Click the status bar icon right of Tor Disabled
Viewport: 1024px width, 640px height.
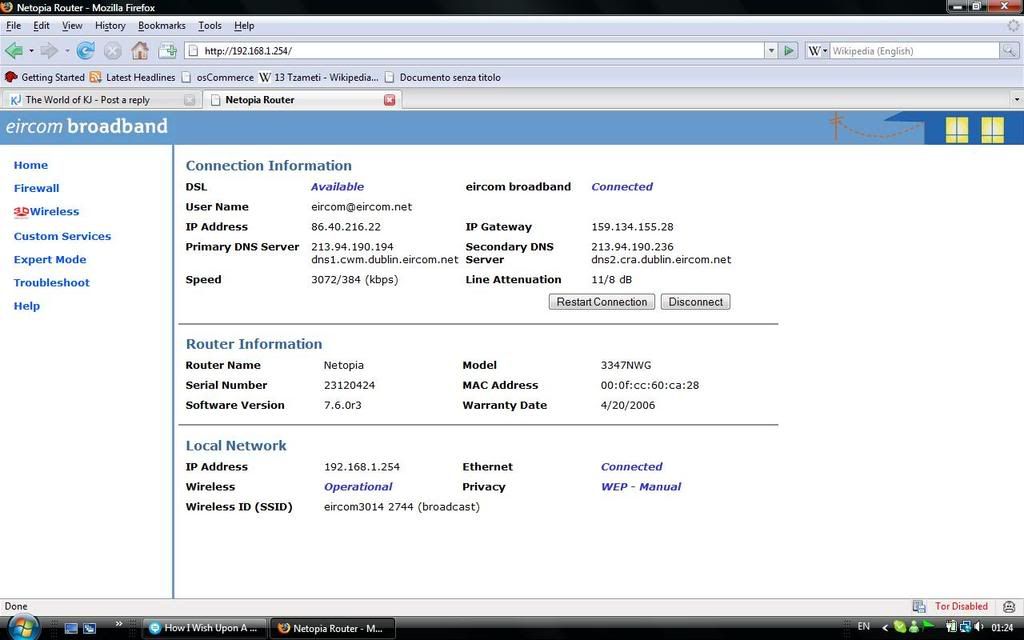pos(1010,606)
